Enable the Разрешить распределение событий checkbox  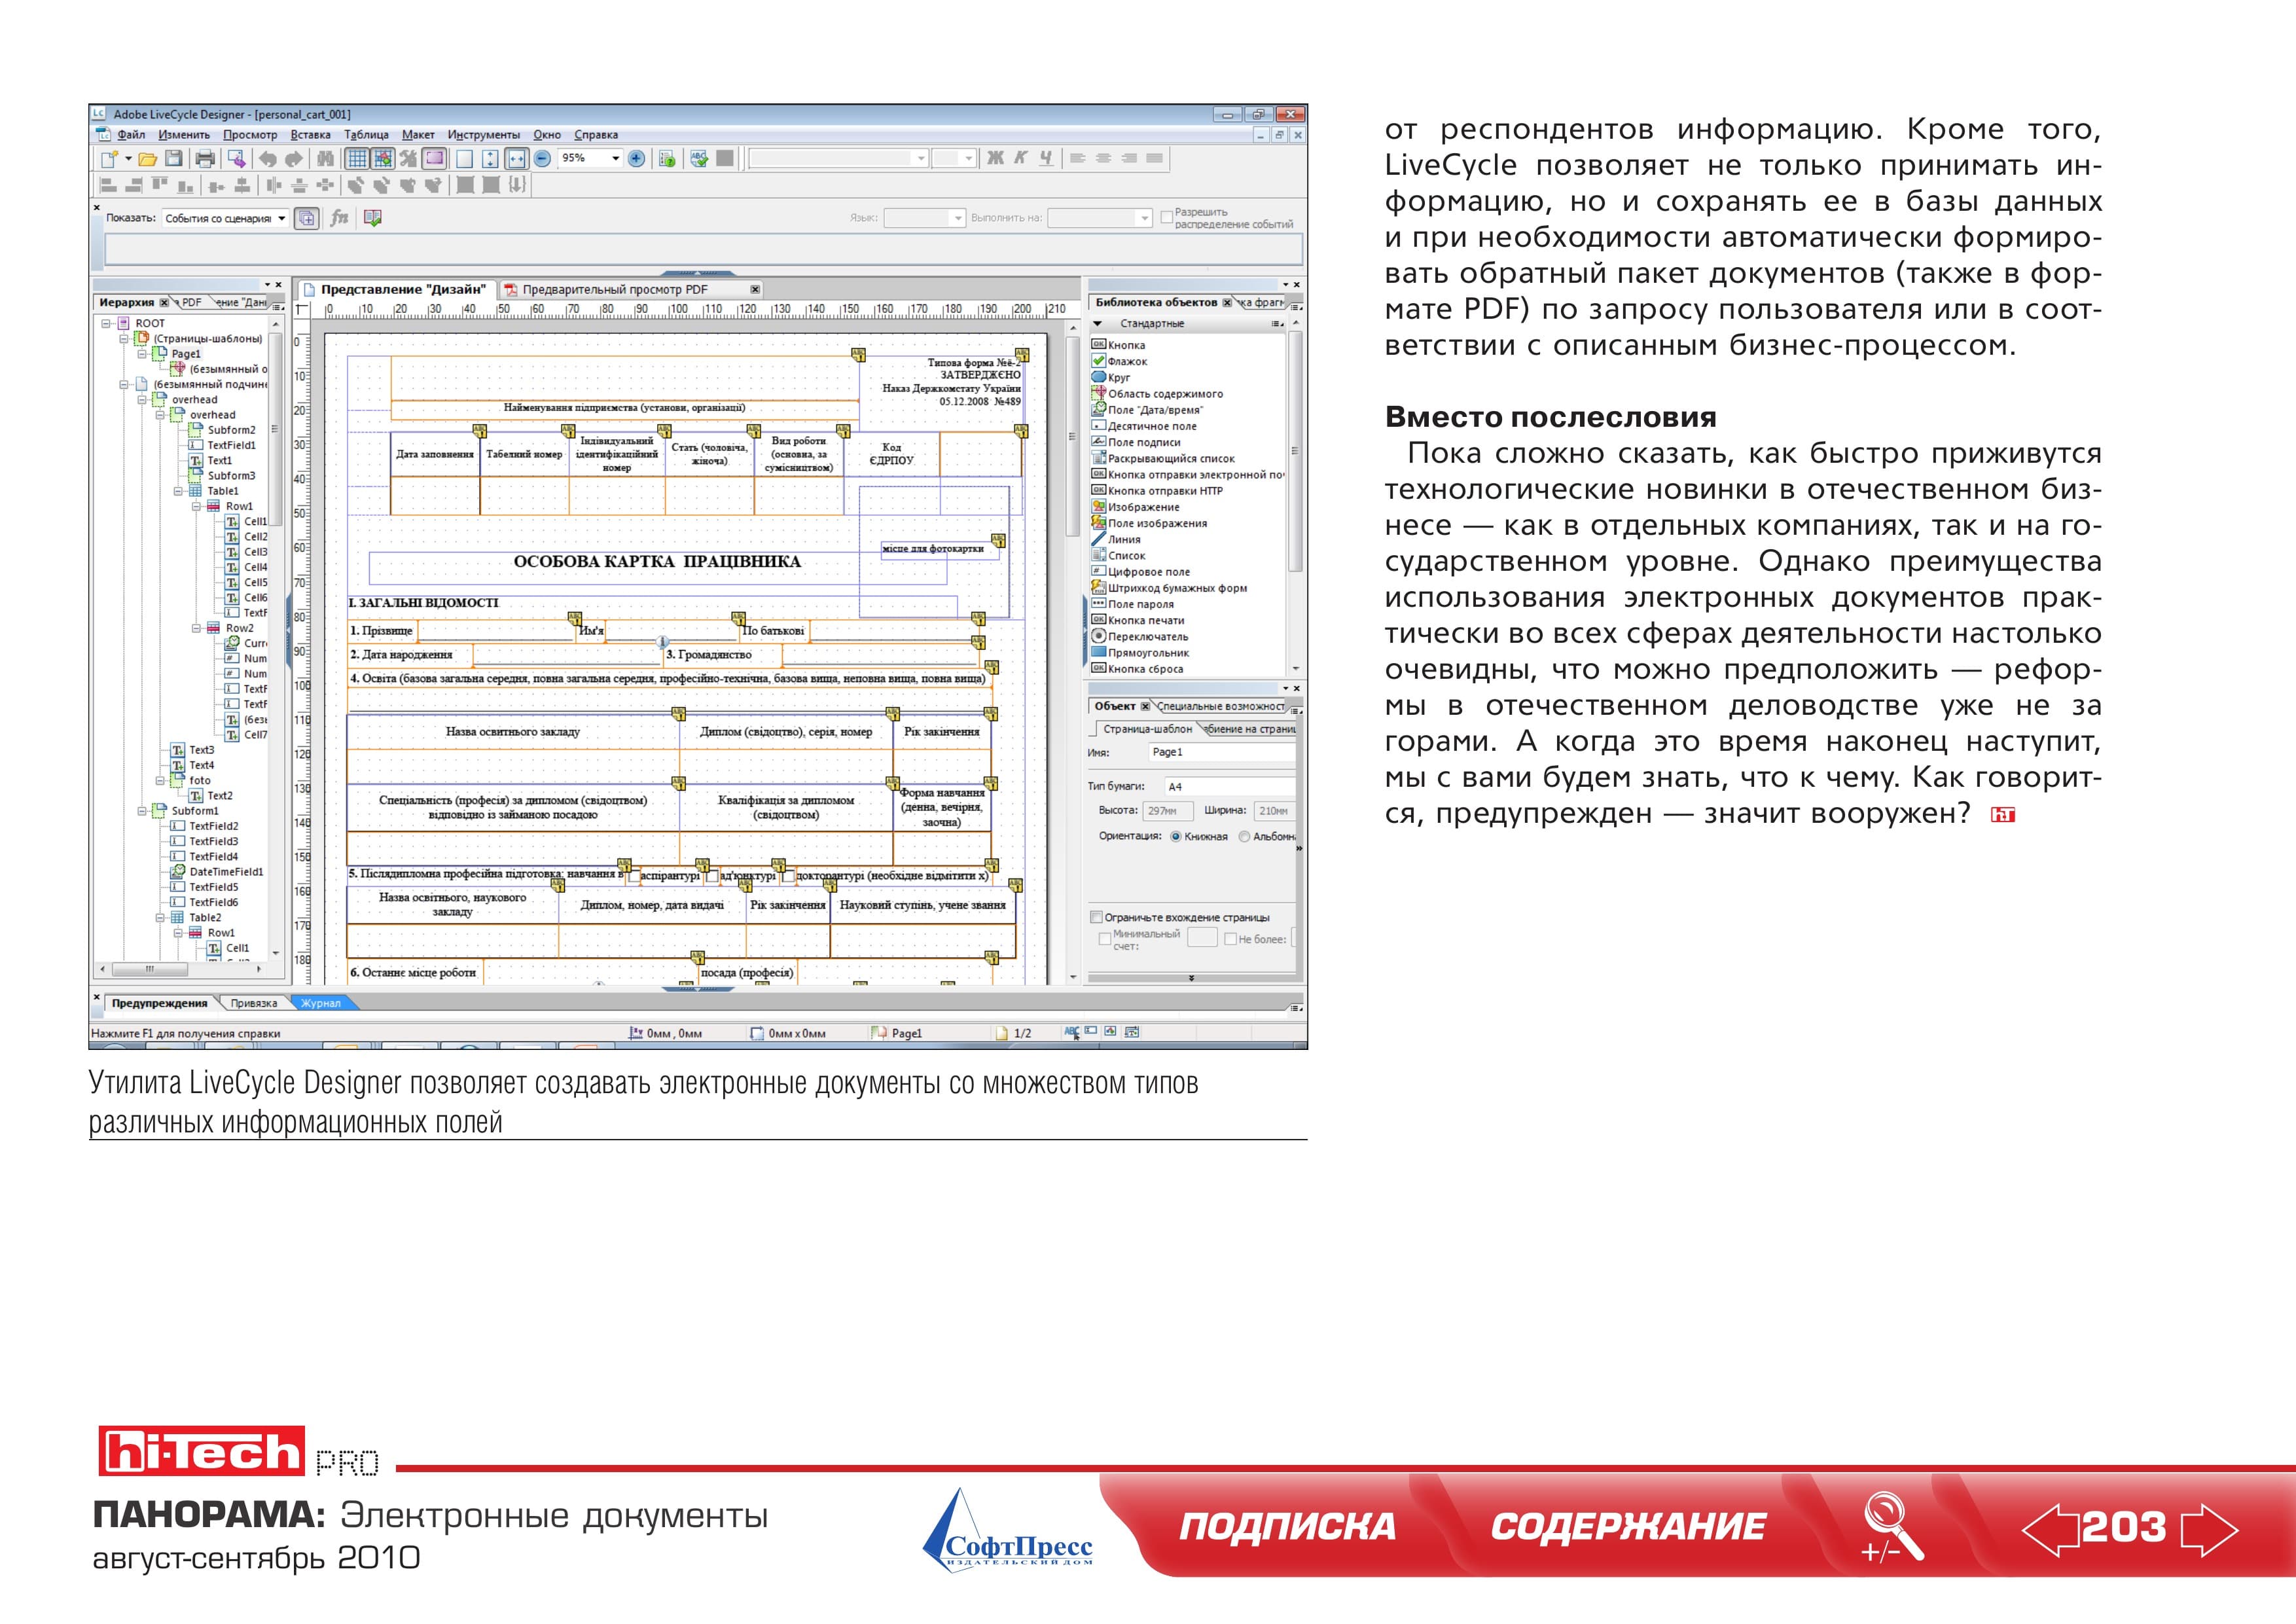click(1166, 217)
